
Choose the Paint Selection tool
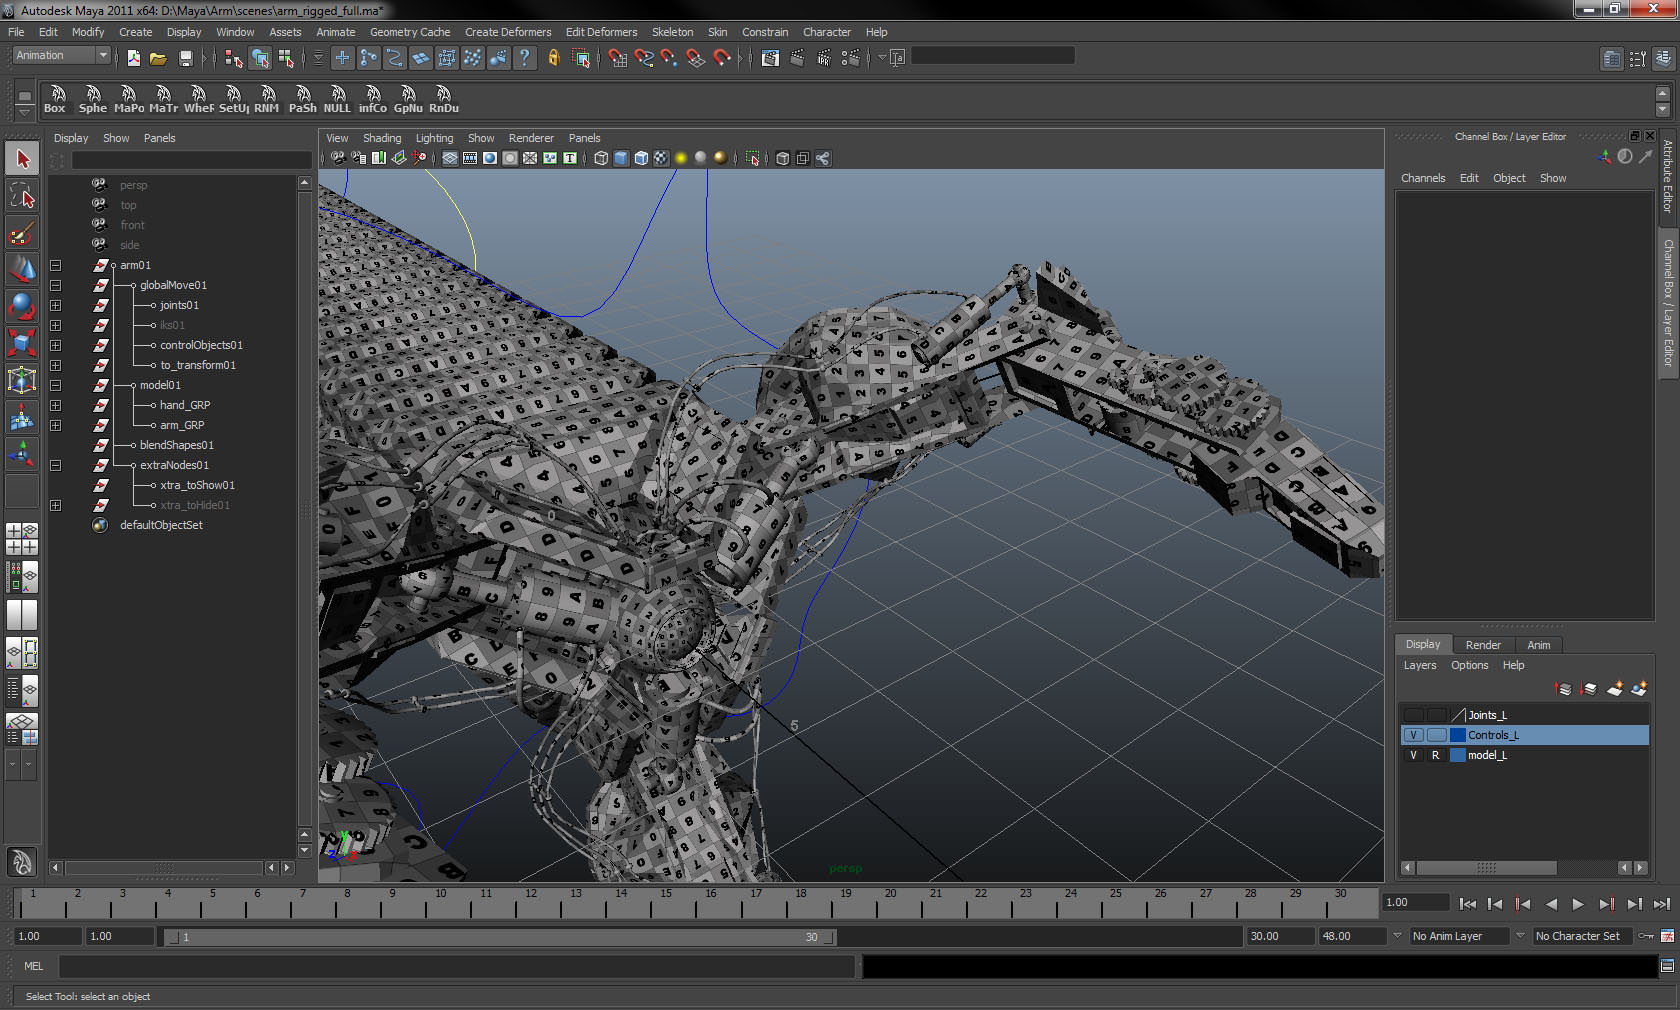22,232
